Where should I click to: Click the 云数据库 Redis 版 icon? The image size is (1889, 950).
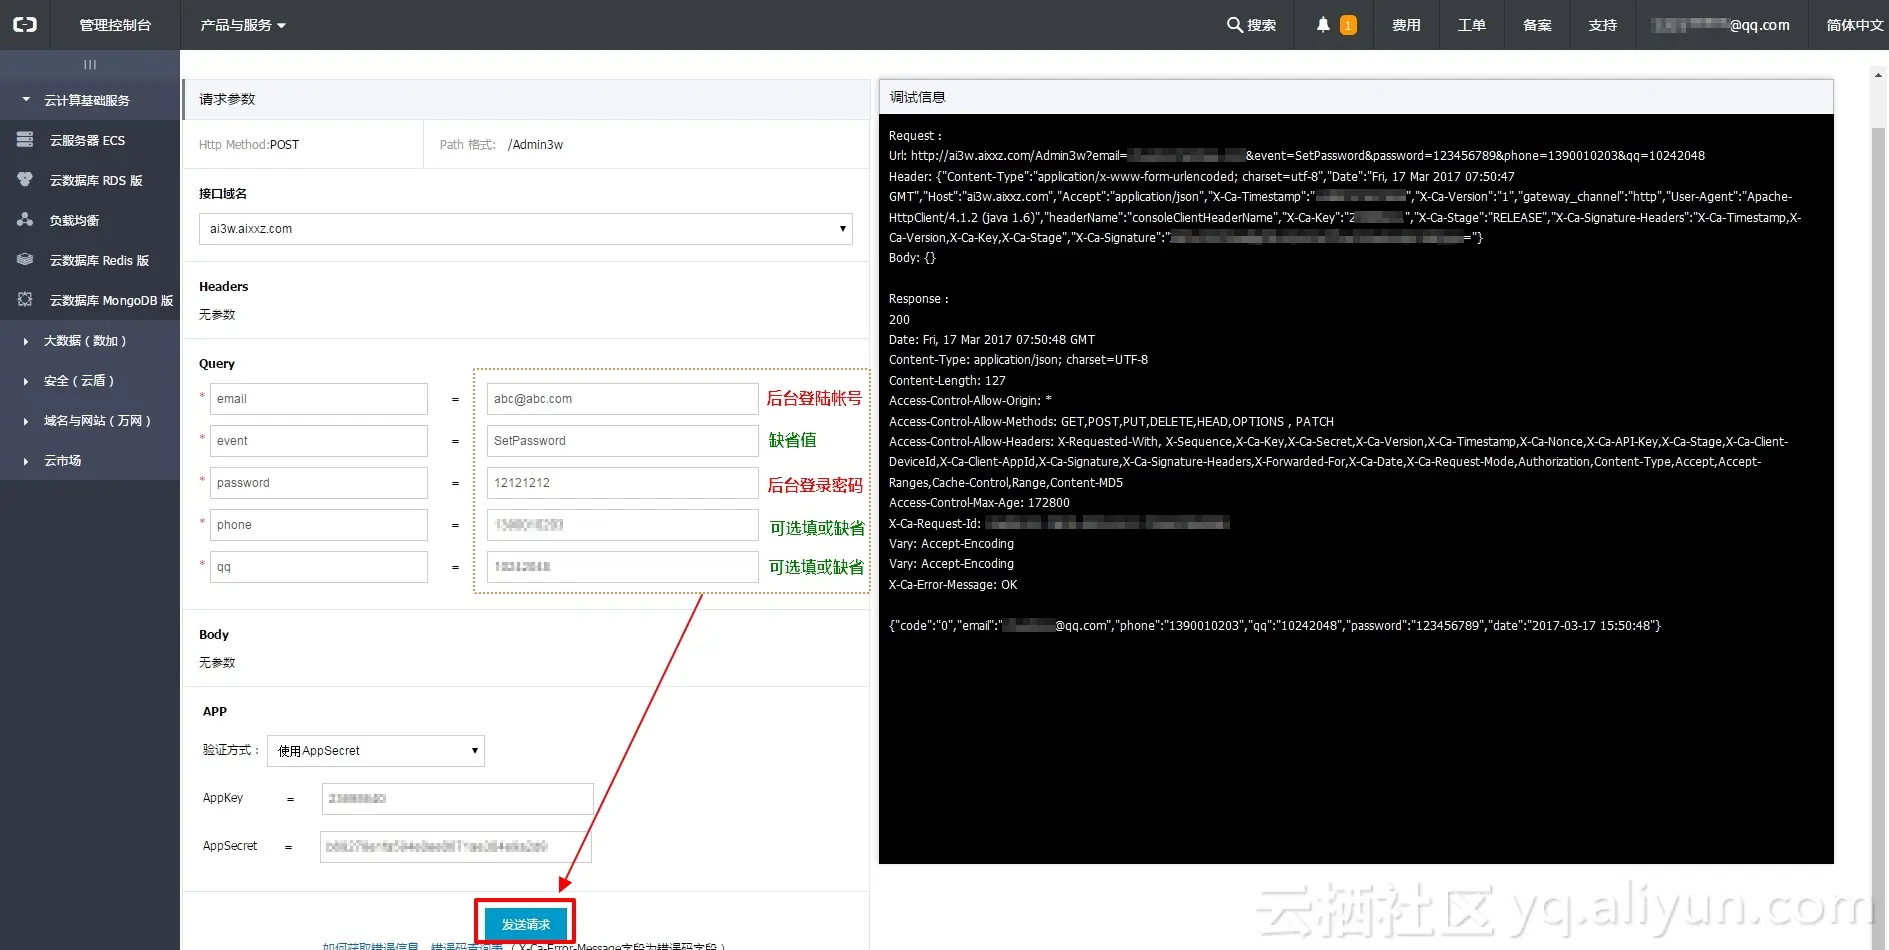click(25, 260)
